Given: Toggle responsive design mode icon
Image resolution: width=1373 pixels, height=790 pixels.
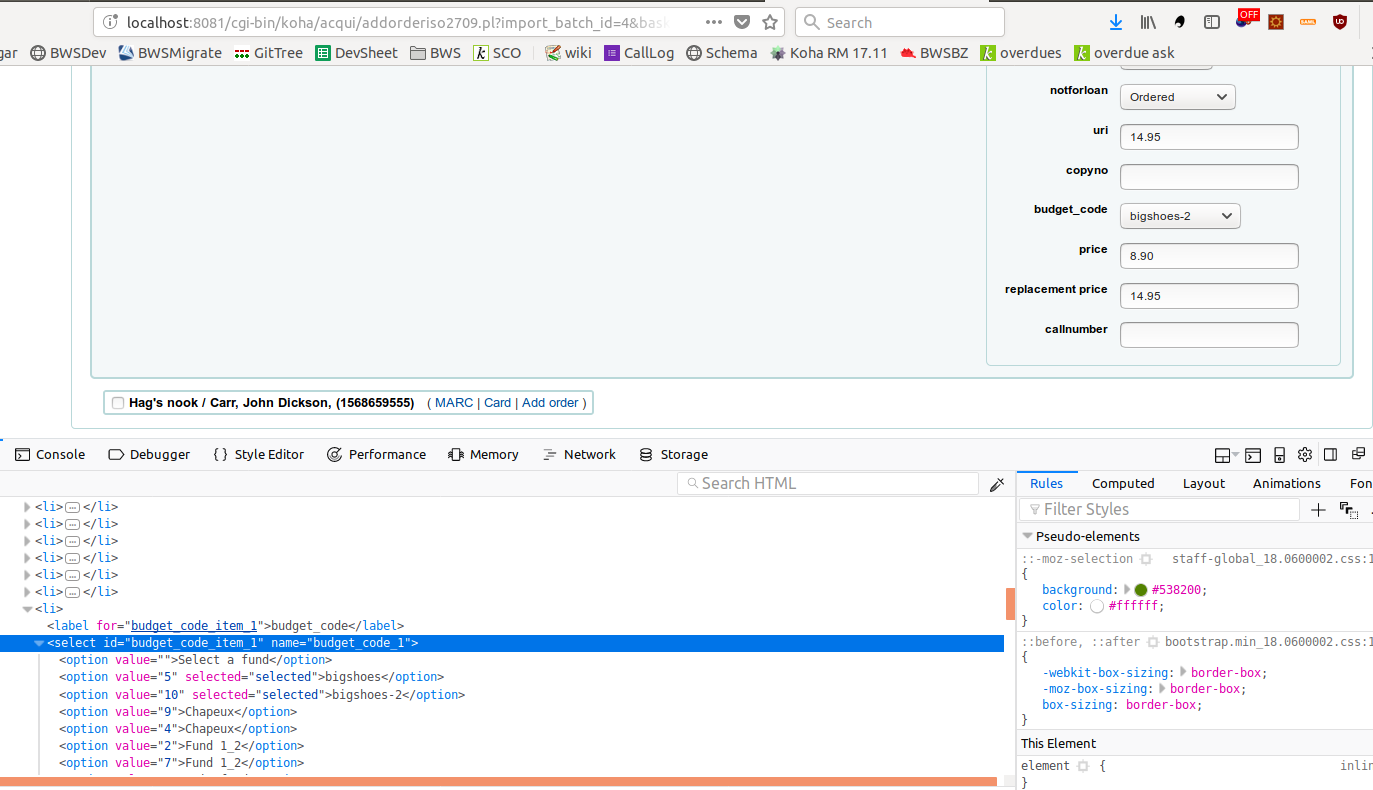Looking at the screenshot, I should 1279,455.
